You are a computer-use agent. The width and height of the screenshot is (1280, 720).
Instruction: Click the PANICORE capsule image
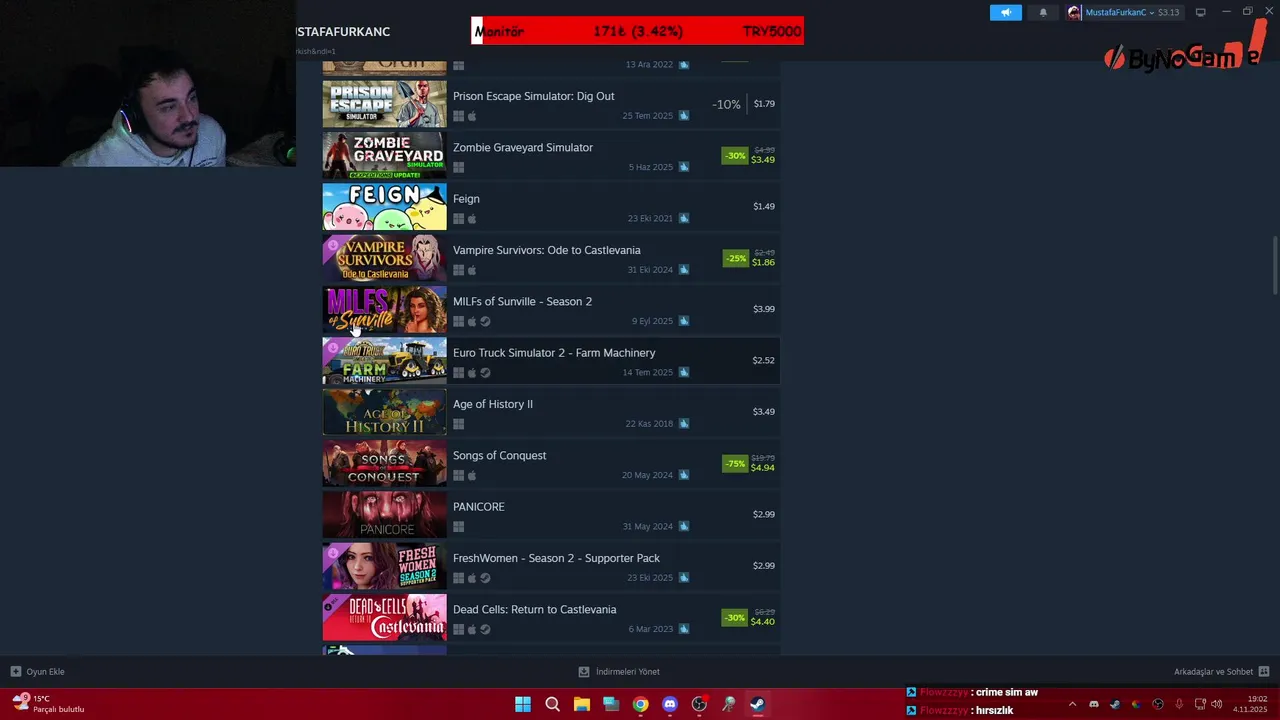(384, 514)
